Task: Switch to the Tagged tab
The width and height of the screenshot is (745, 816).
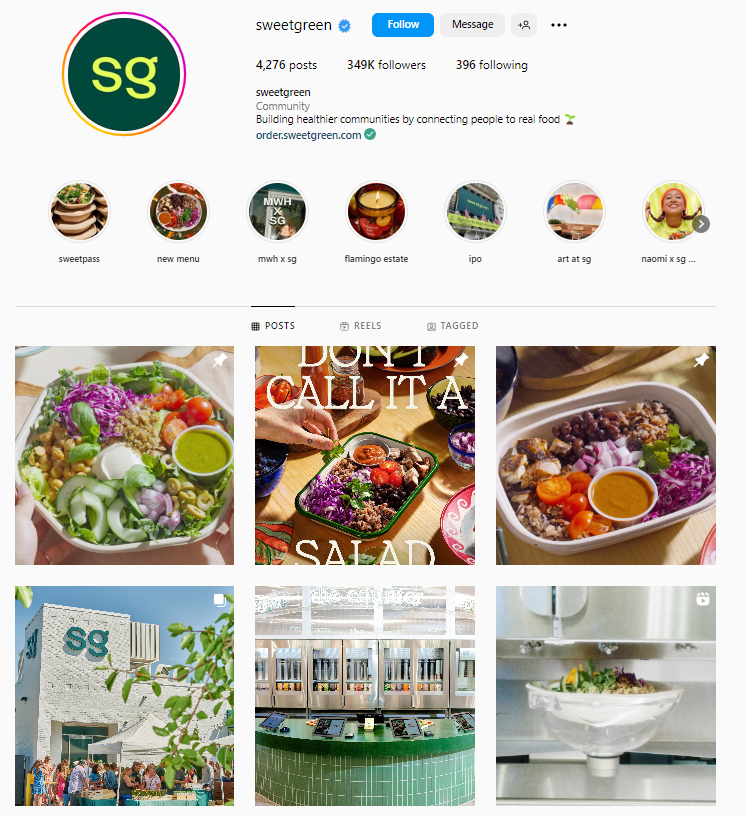Action: point(452,326)
